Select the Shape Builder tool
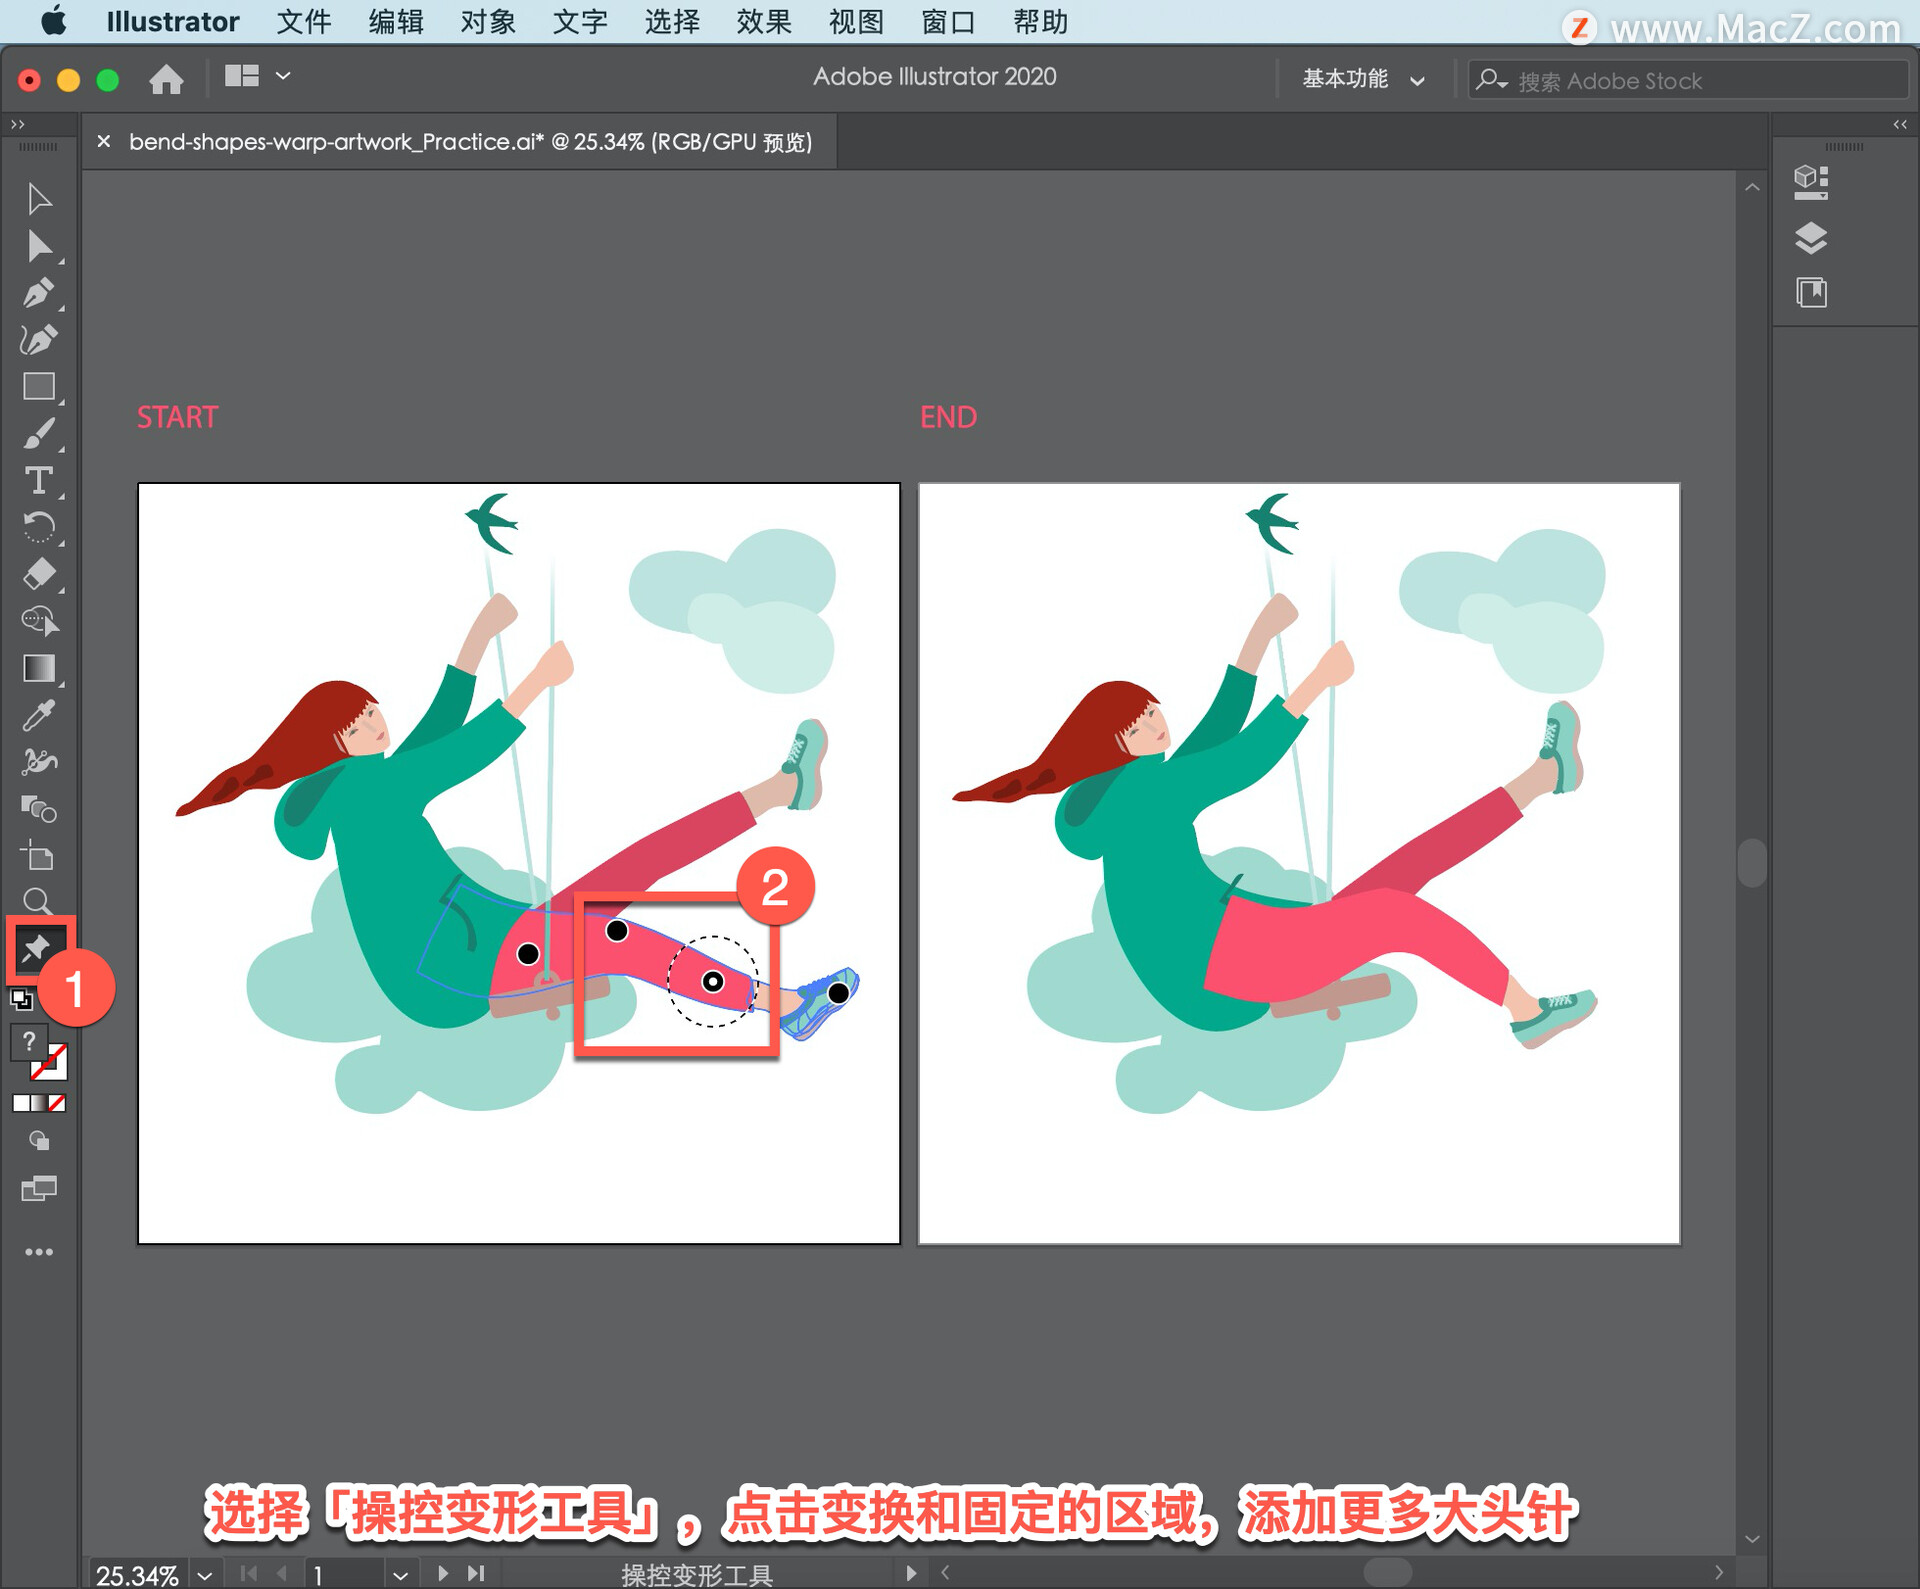Image resolution: width=1920 pixels, height=1589 pixels. tap(39, 621)
